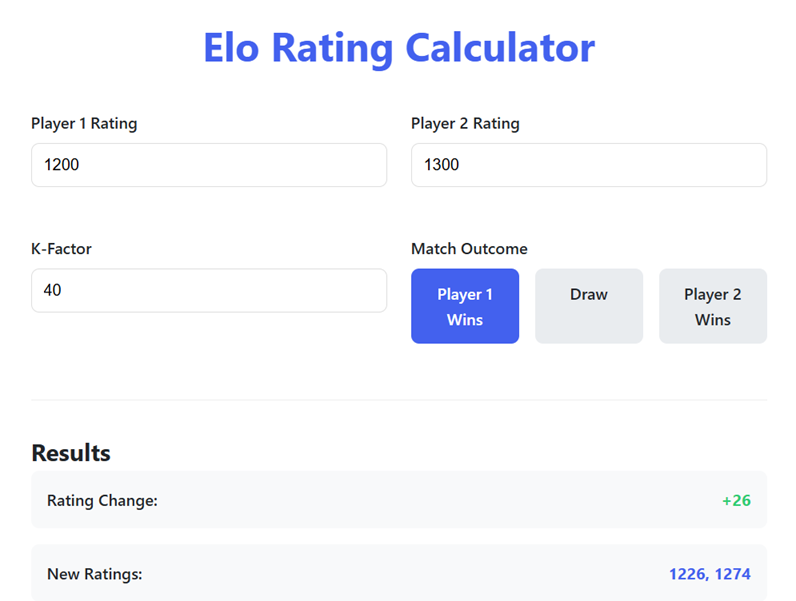Click the Player 2 Rating label
The image size is (796, 601).
click(465, 124)
